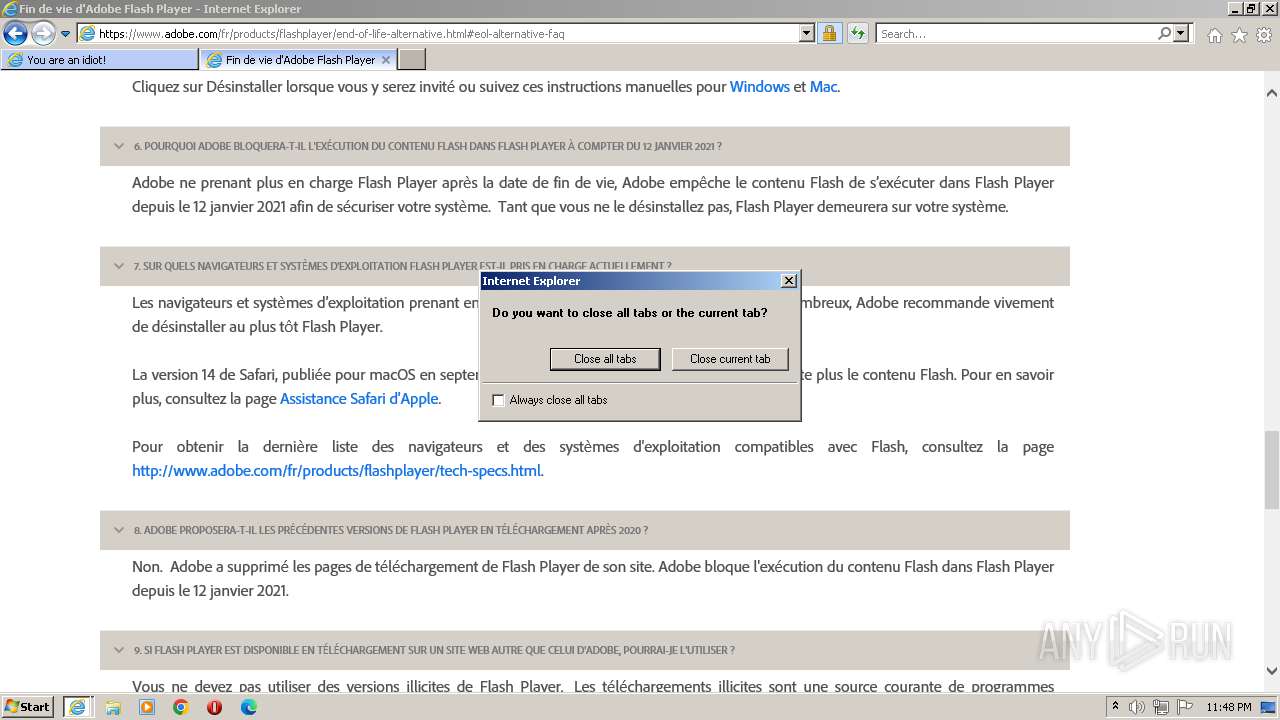Minimize the Internet Explorer window

coord(1233,9)
